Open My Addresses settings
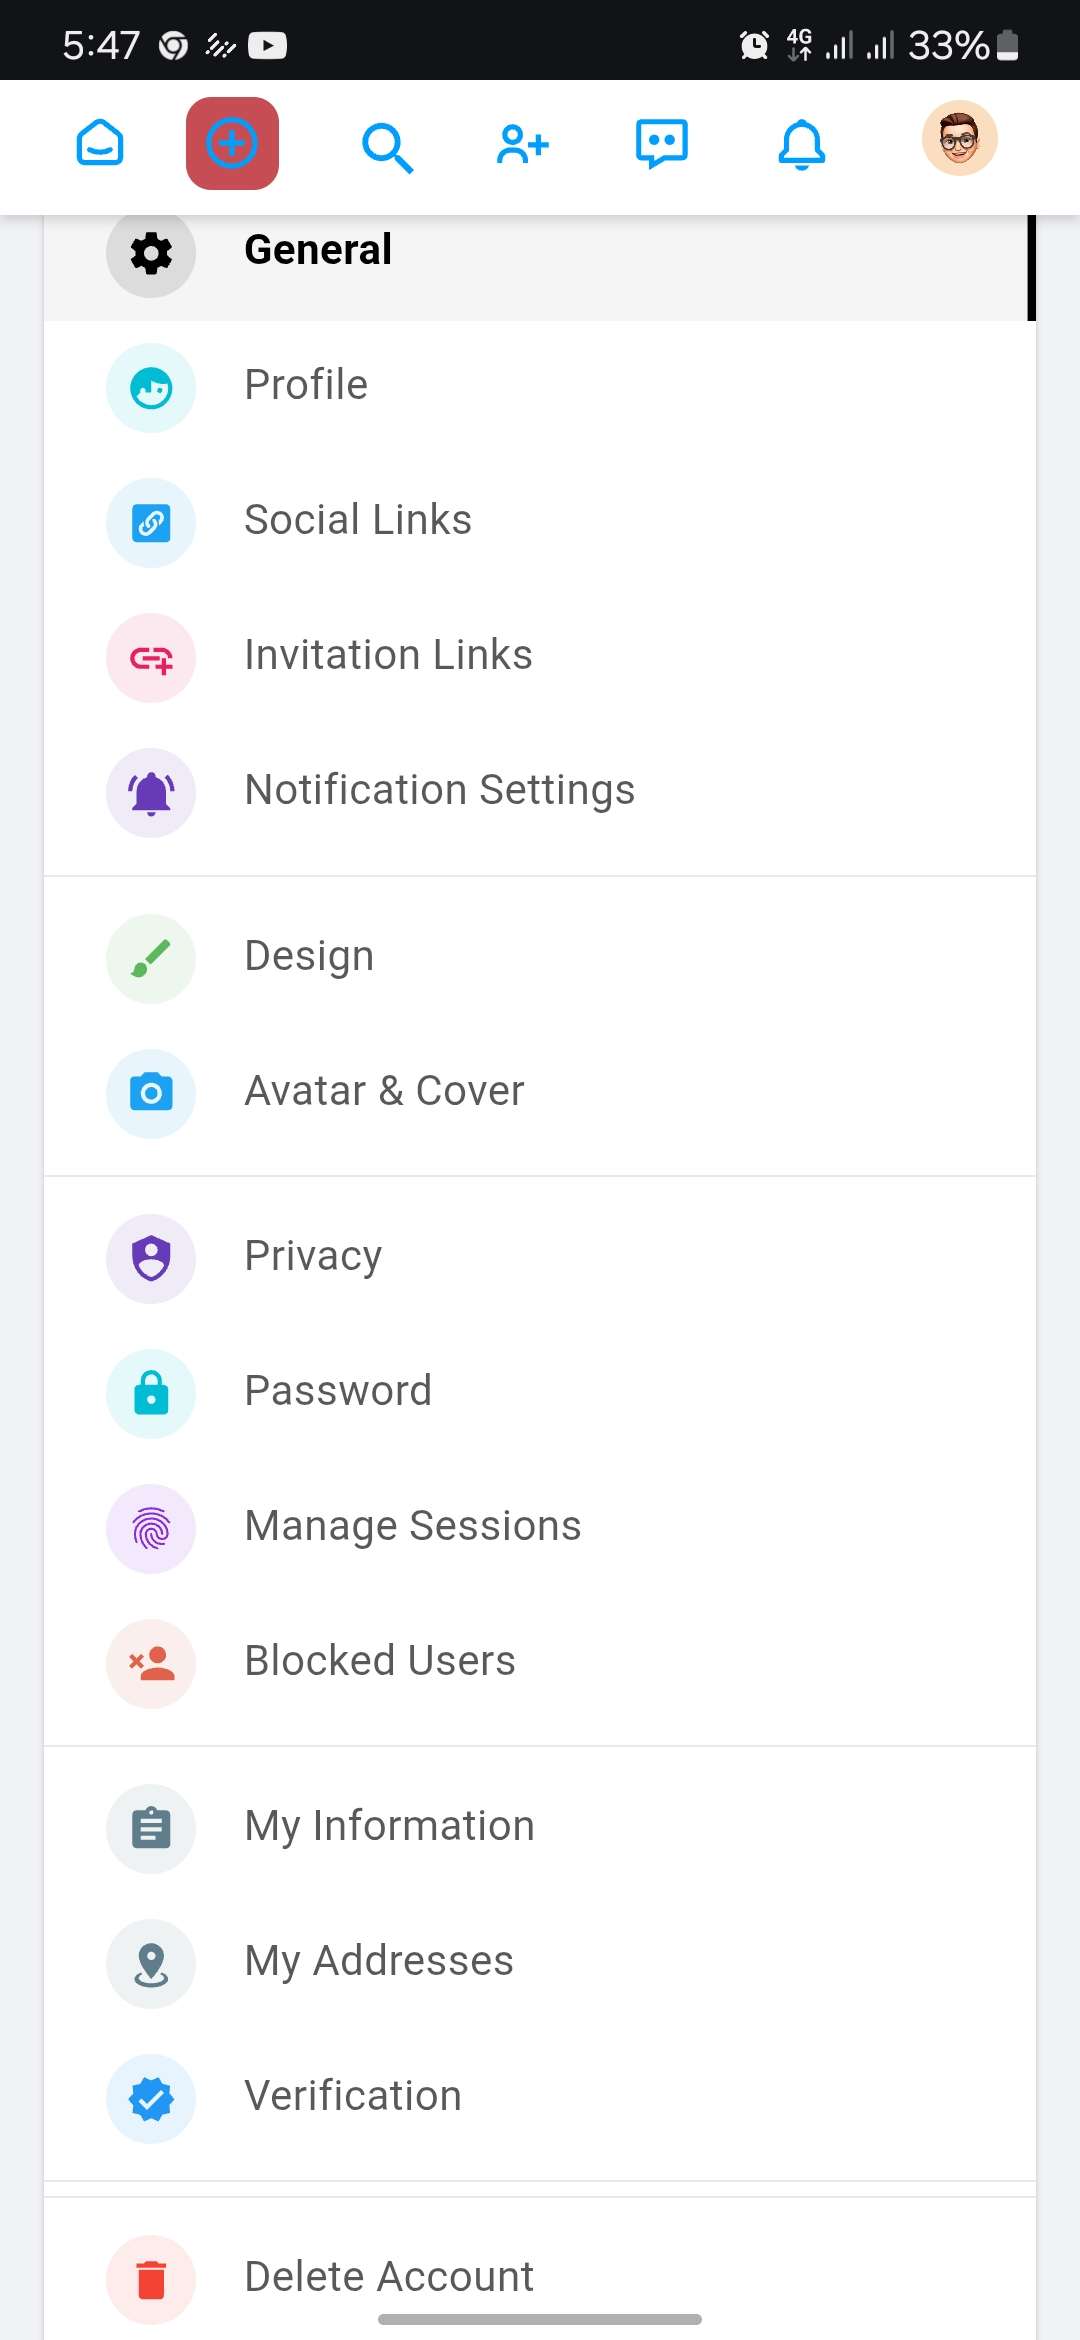 click(x=540, y=1963)
